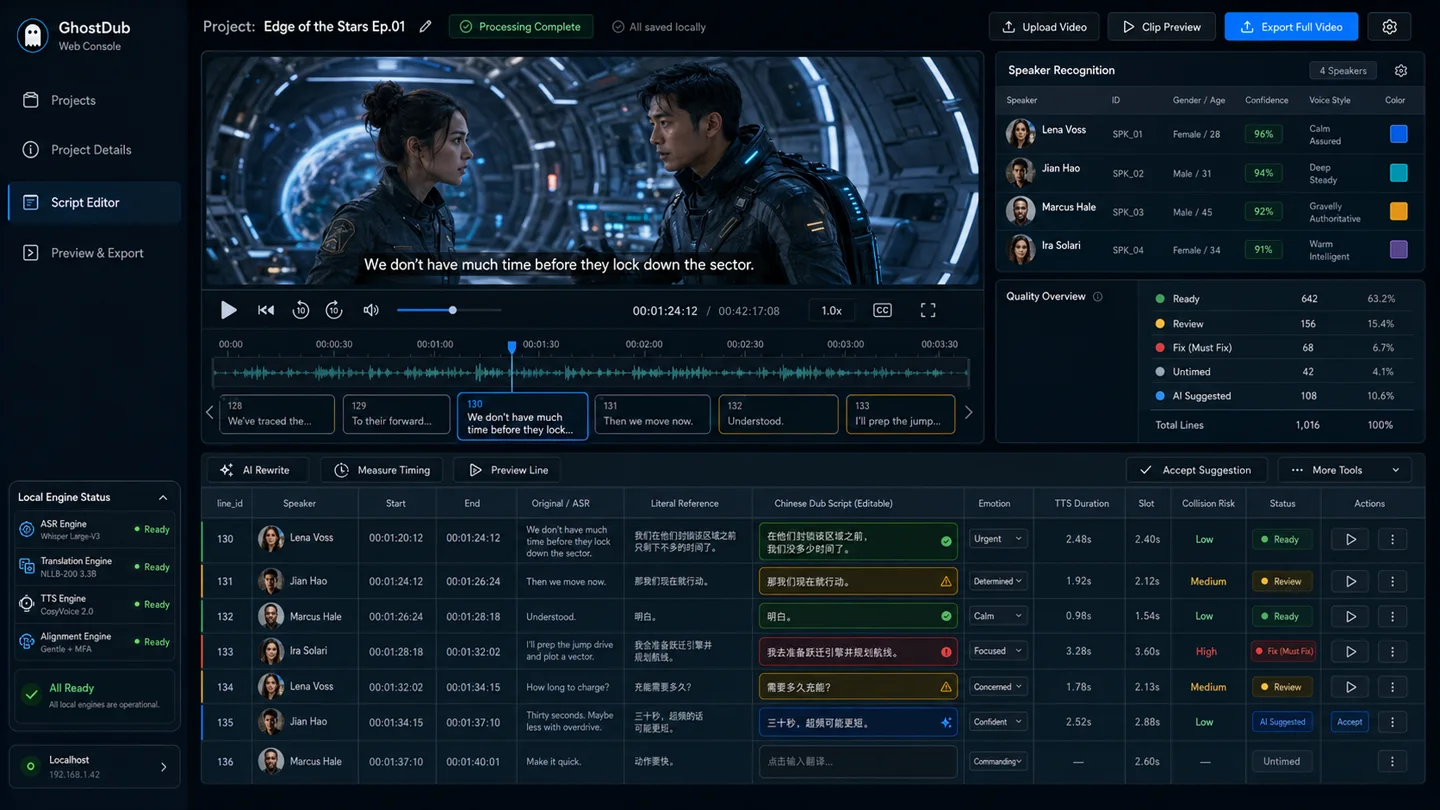
Task: Change line 132 emotion Calm dropdown
Action: coord(998,616)
